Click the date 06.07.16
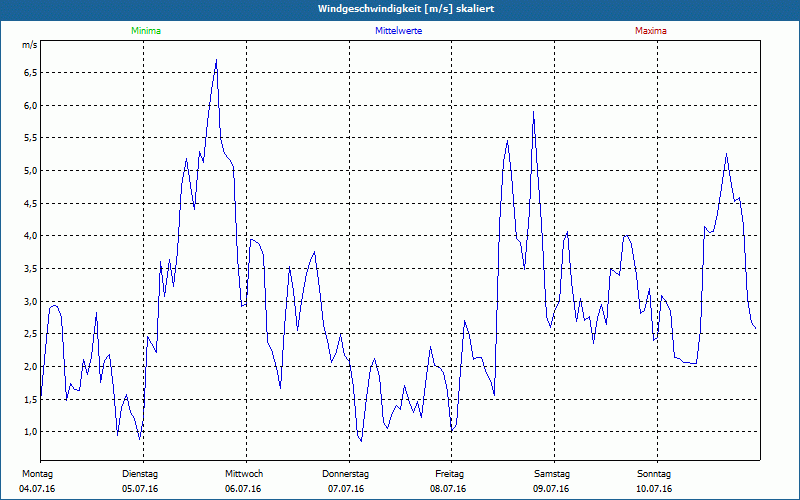This screenshot has height=500, width=800. (243, 489)
